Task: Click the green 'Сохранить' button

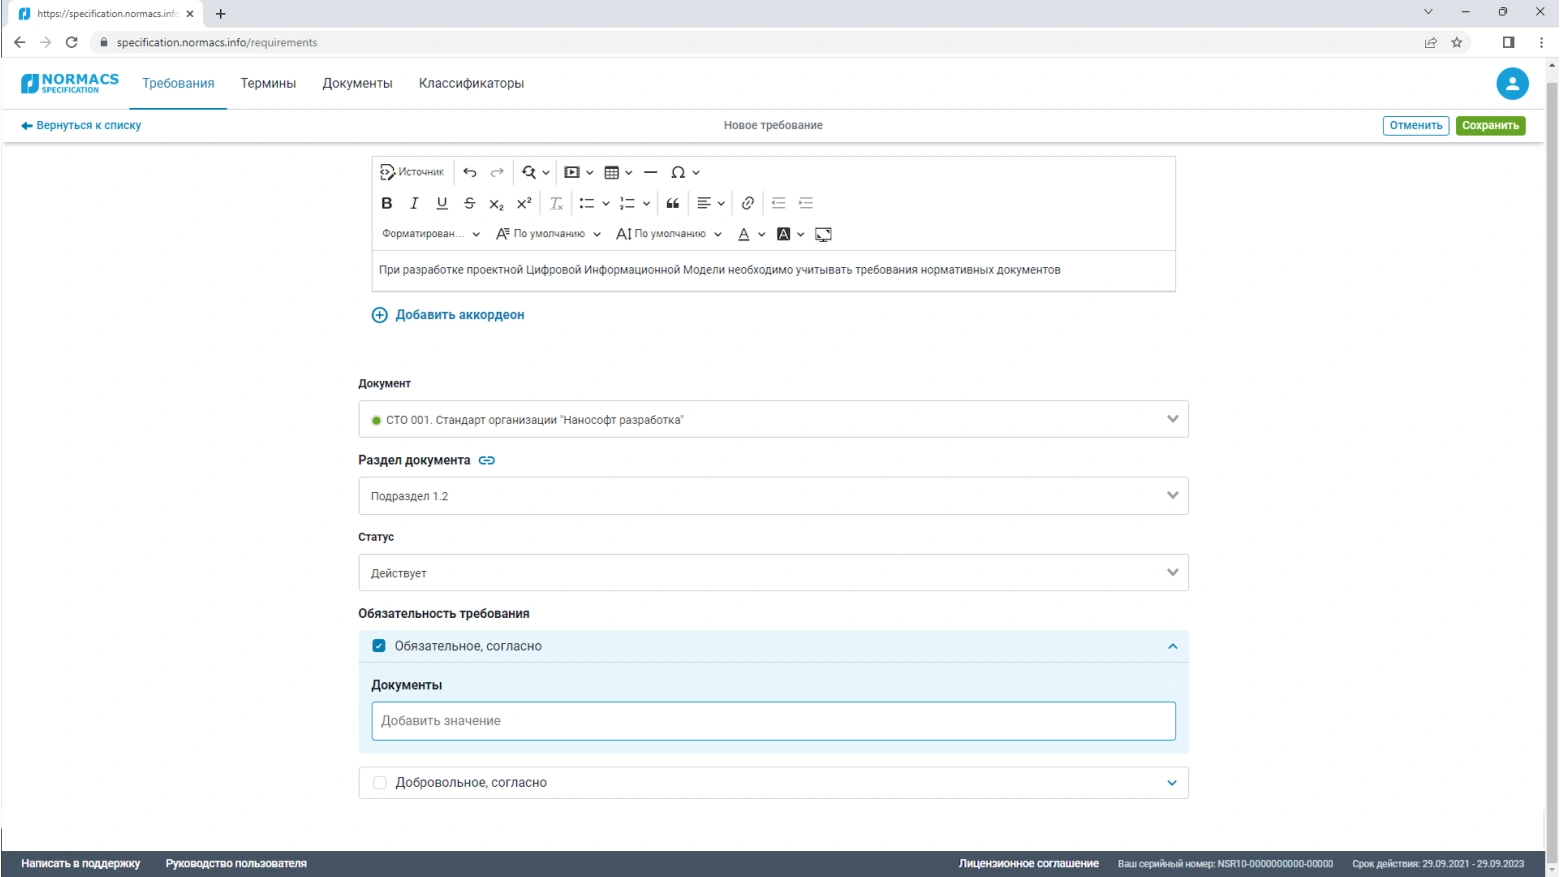Action: click(1490, 126)
